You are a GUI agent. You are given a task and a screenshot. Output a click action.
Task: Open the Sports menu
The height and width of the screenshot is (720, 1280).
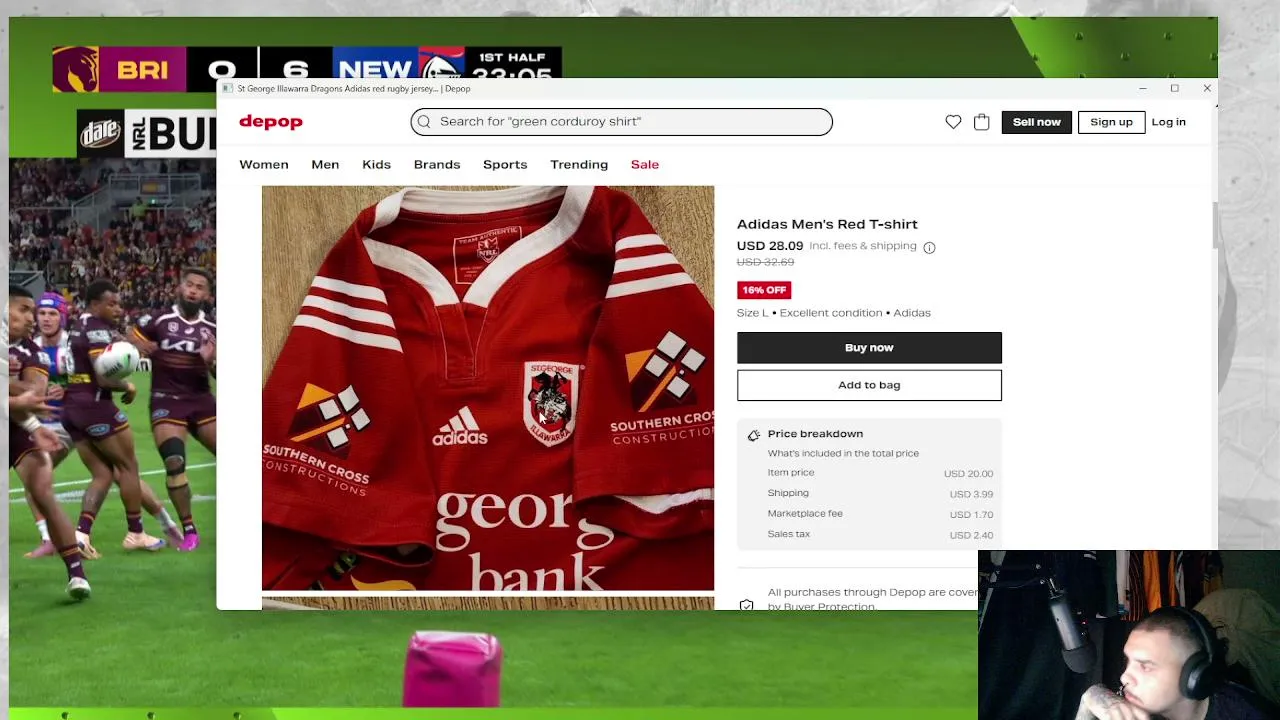[505, 164]
